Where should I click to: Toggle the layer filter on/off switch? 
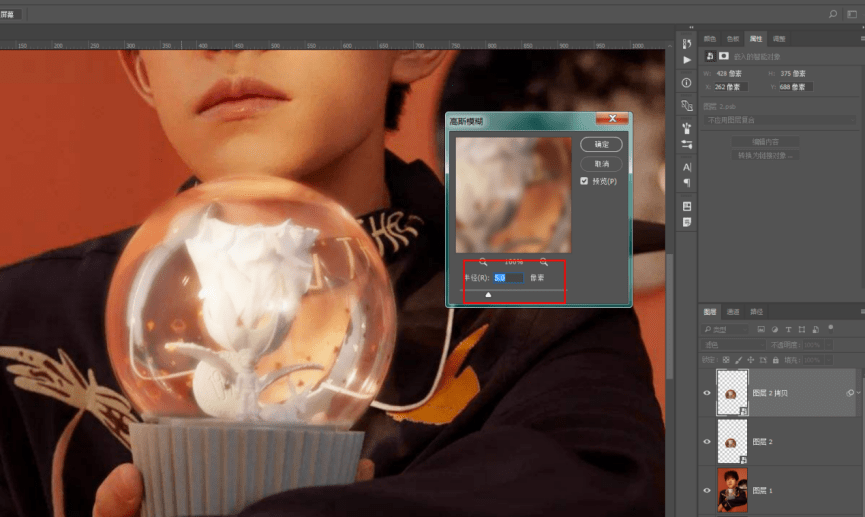(831, 328)
